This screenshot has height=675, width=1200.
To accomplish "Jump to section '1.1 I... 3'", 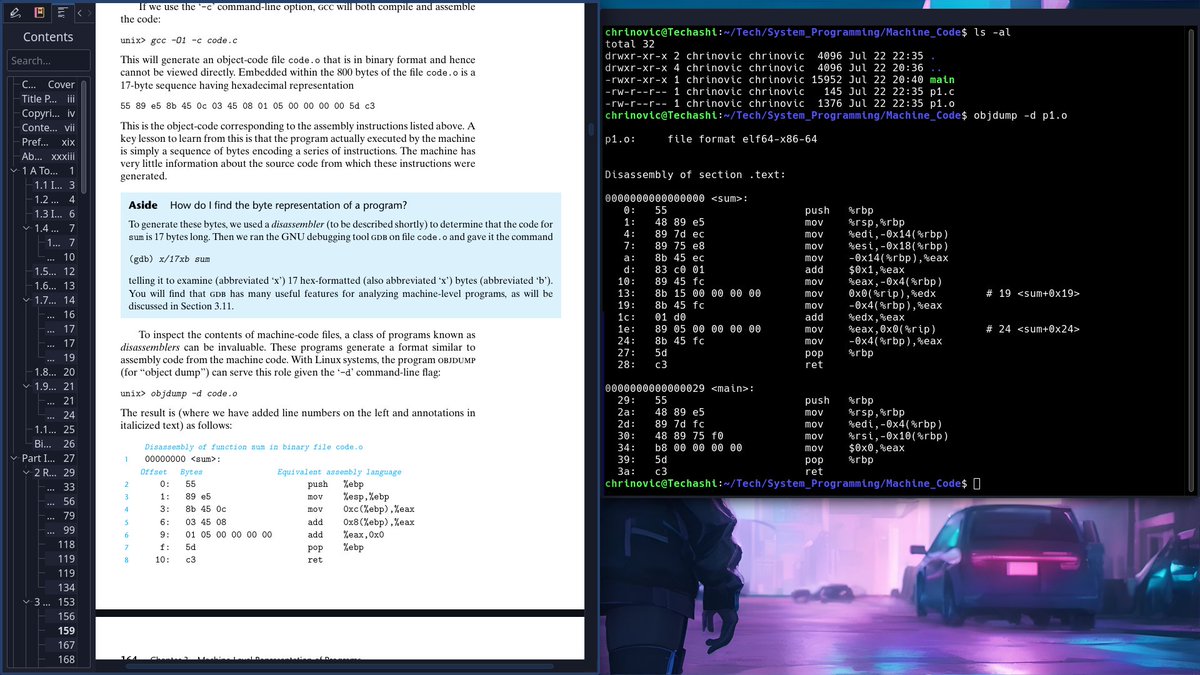I will coord(55,186).
